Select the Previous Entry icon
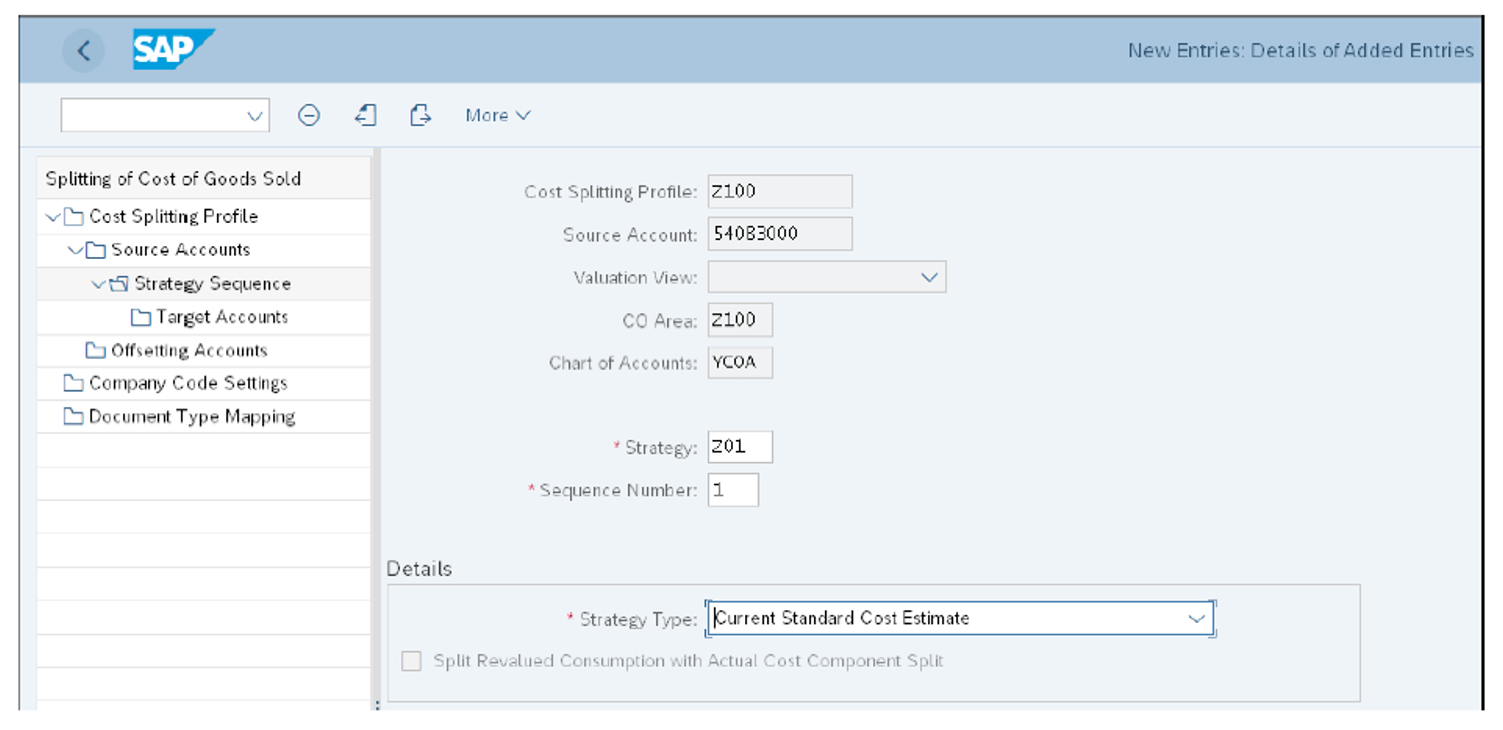Image resolution: width=1503 pixels, height=730 pixels. click(x=365, y=115)
